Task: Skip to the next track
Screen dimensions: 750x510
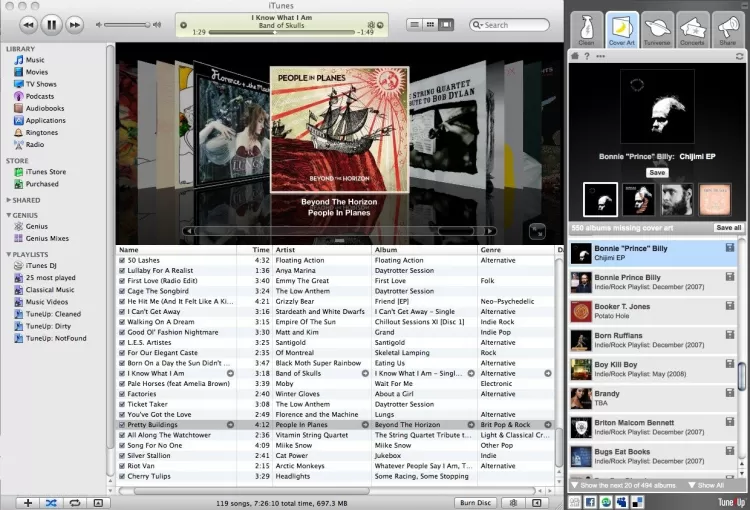Action: click(75, 25)
